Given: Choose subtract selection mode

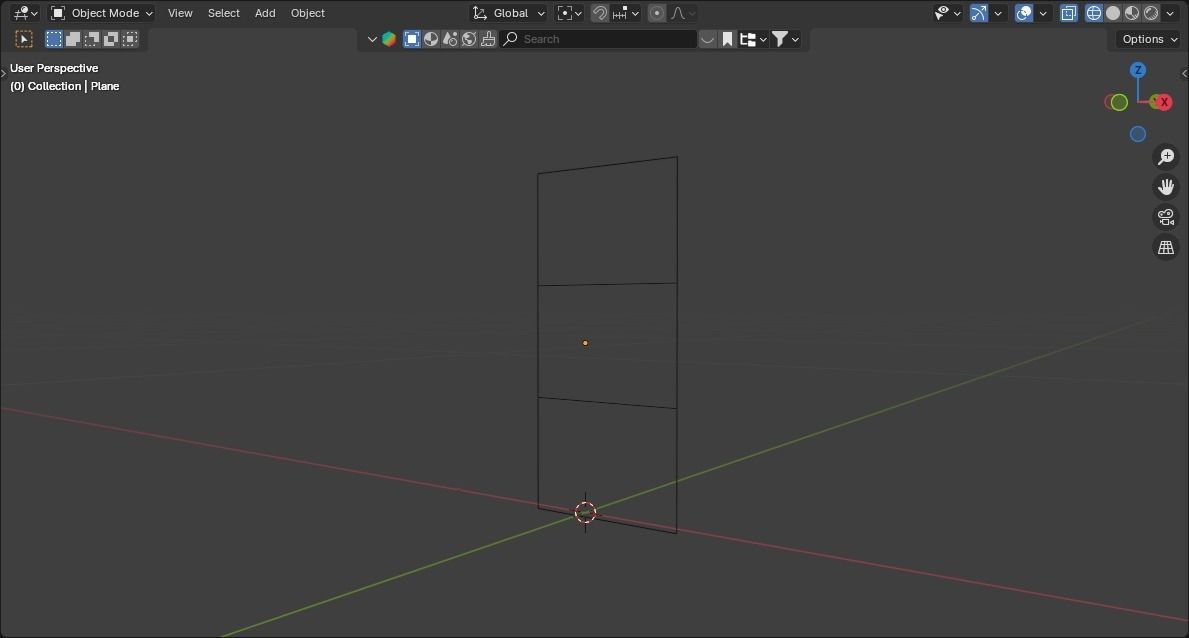Looking at the screenshot, I should (x=92, y=39).
